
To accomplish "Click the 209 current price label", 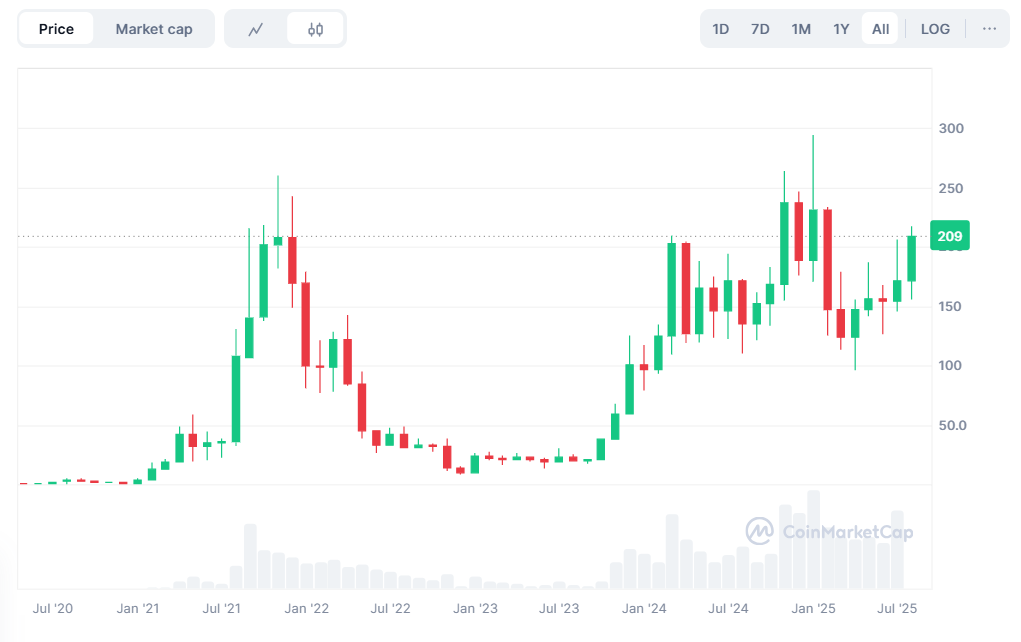I will pyautogui.click(x=948, y=237).
